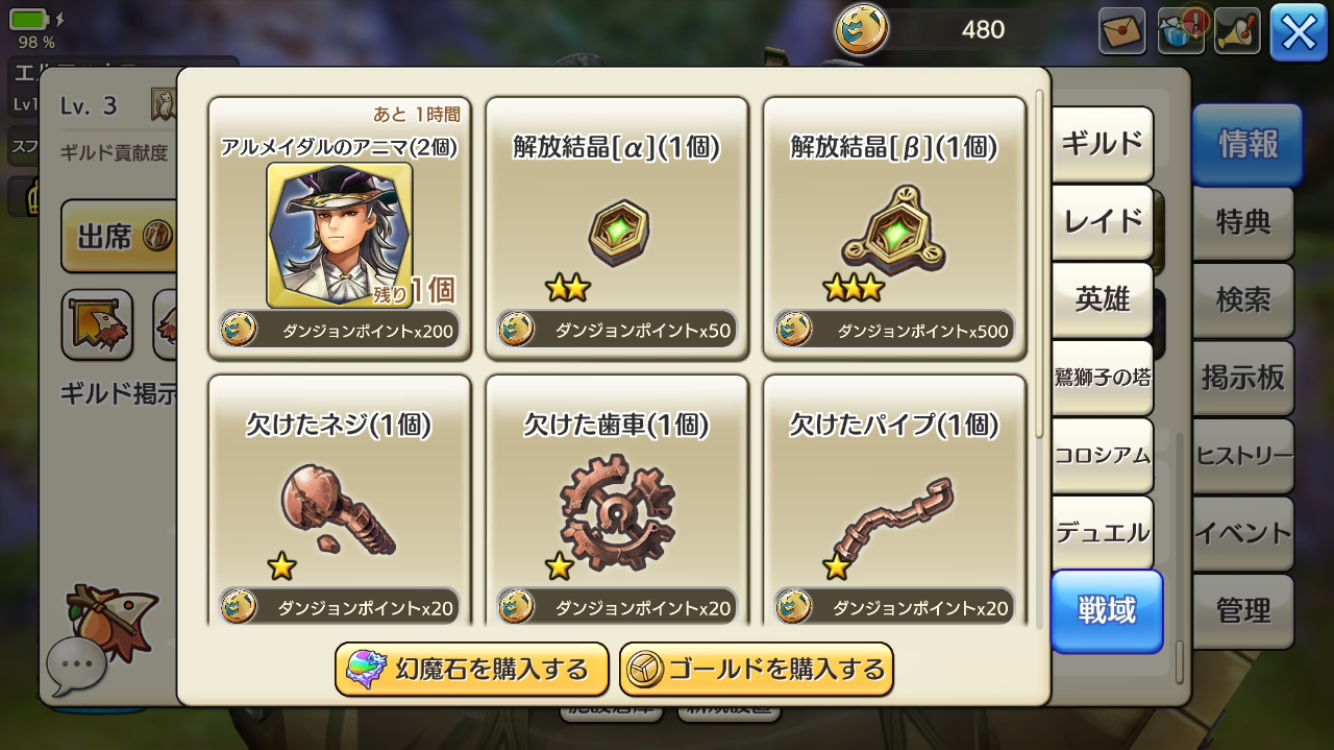Select the コロシアム shop tab

pos(1102,455)
